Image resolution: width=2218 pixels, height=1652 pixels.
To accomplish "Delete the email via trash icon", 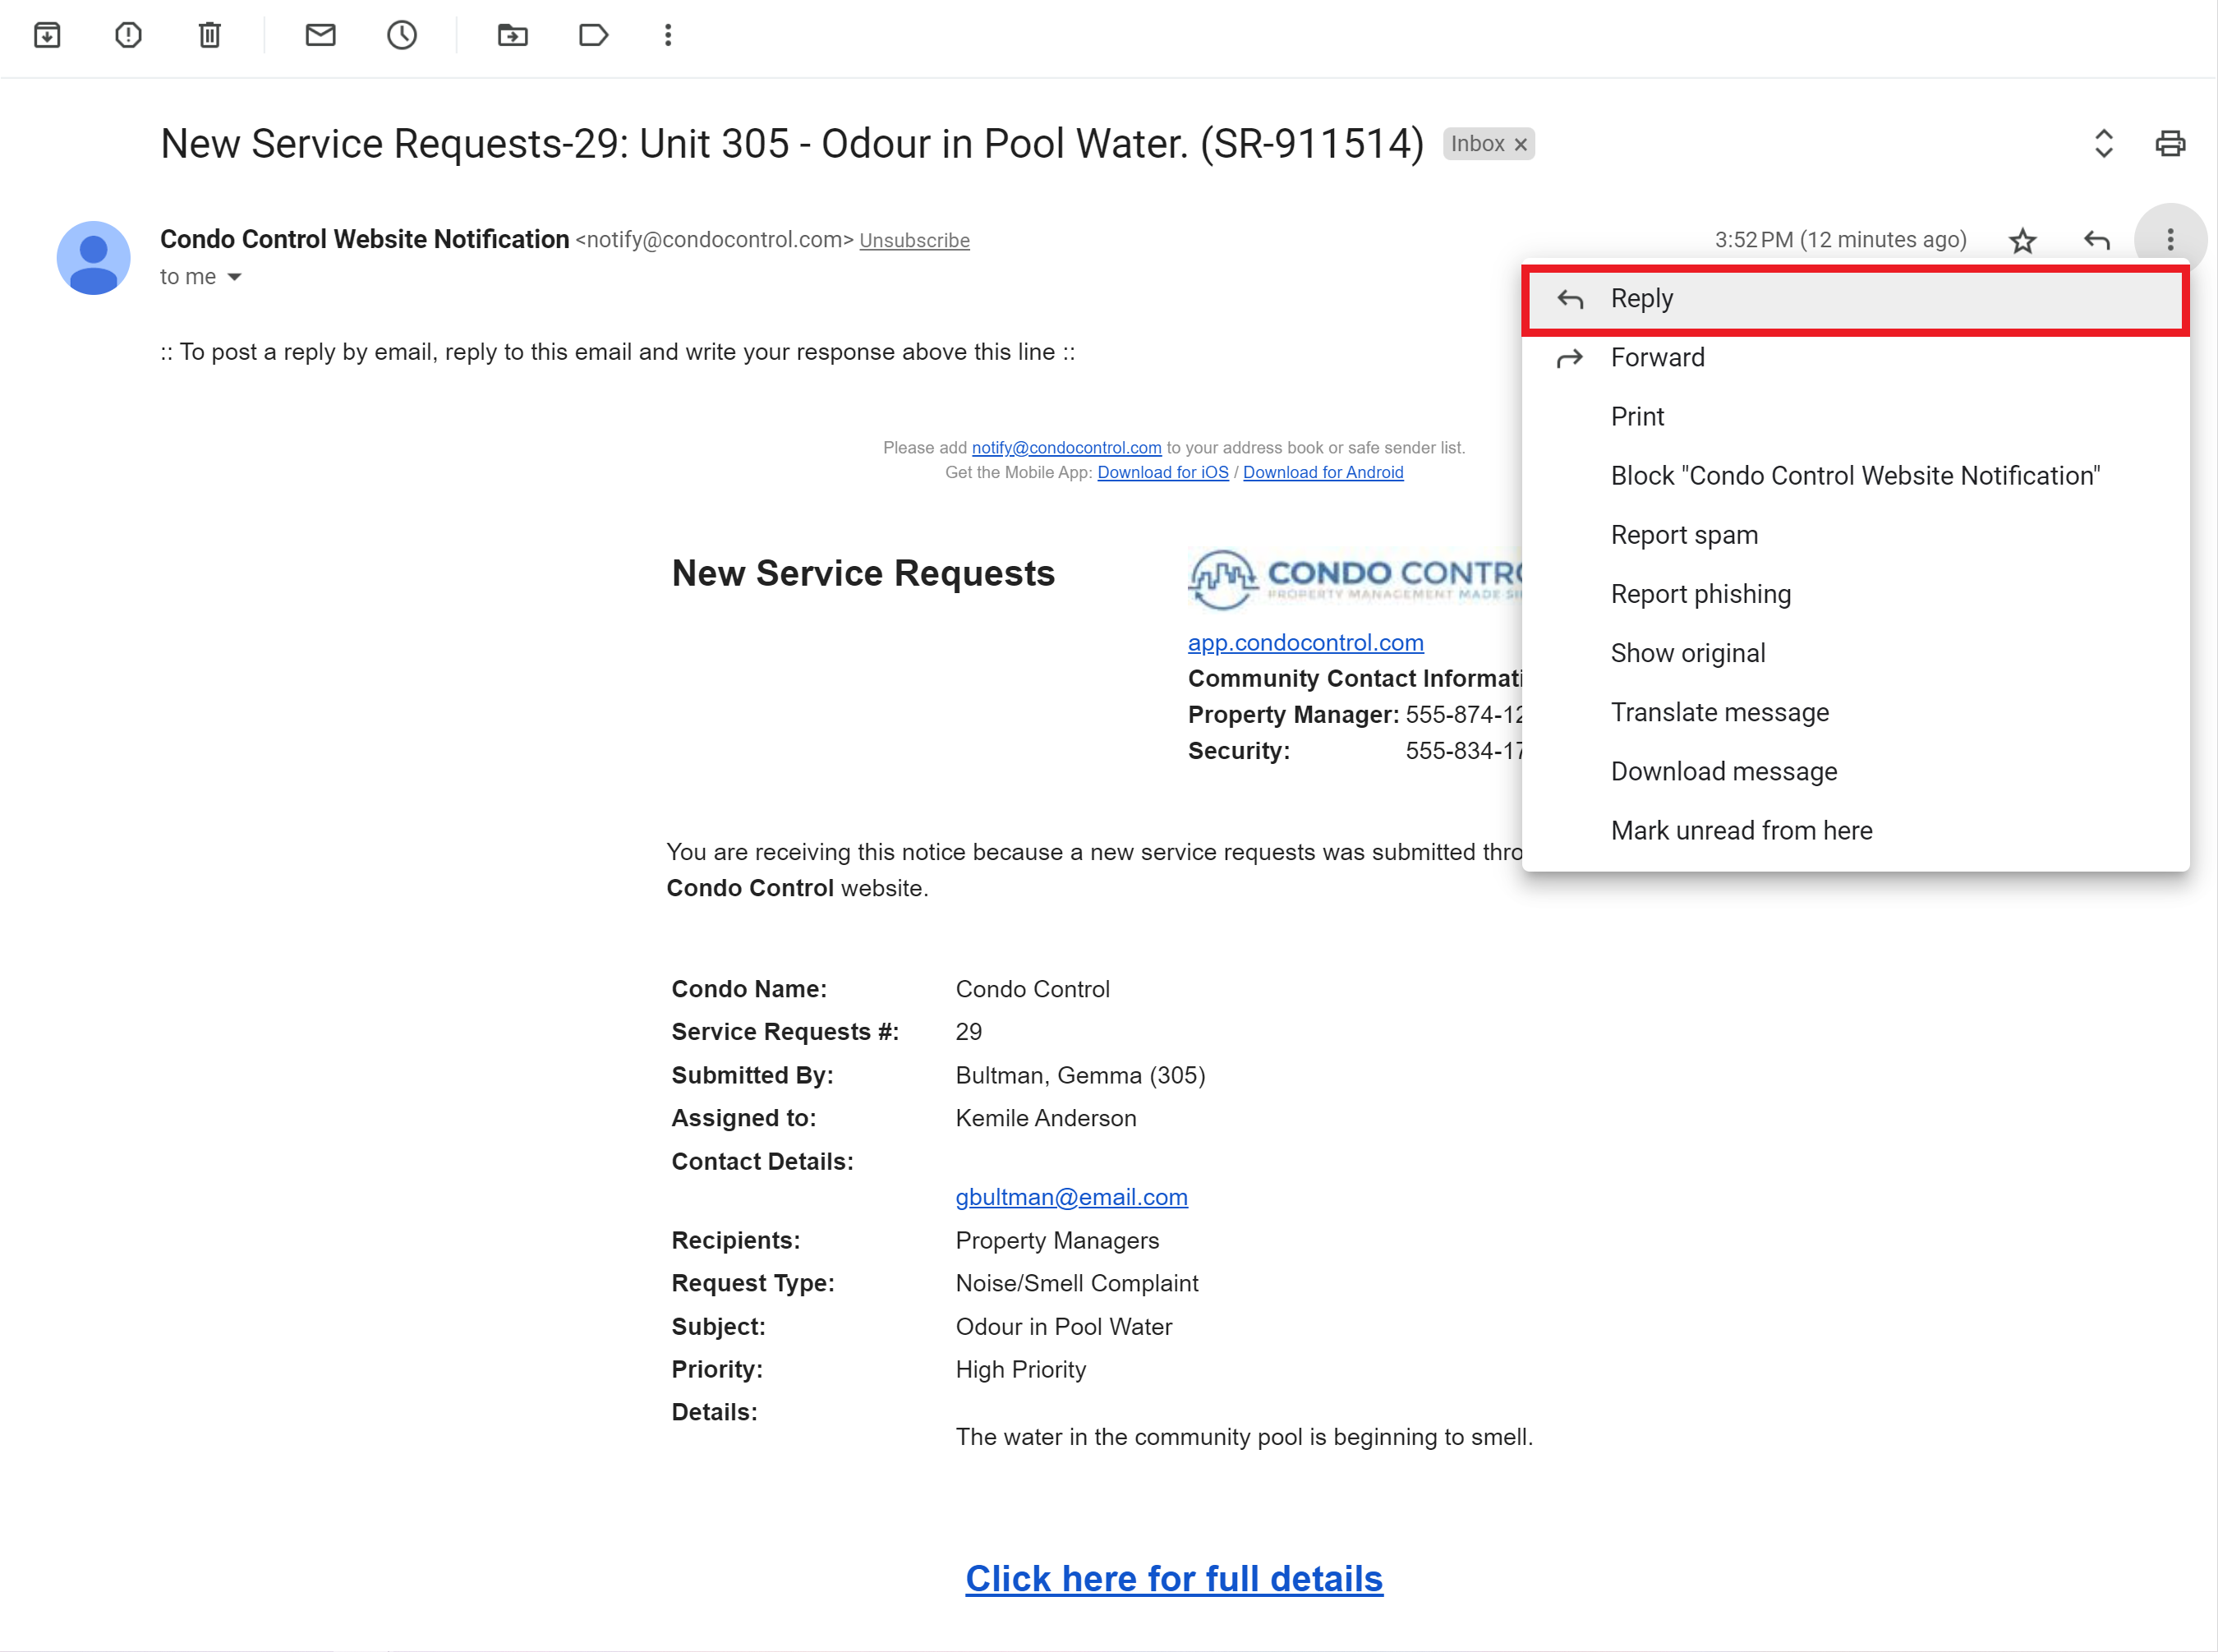I will click(209, 35).
